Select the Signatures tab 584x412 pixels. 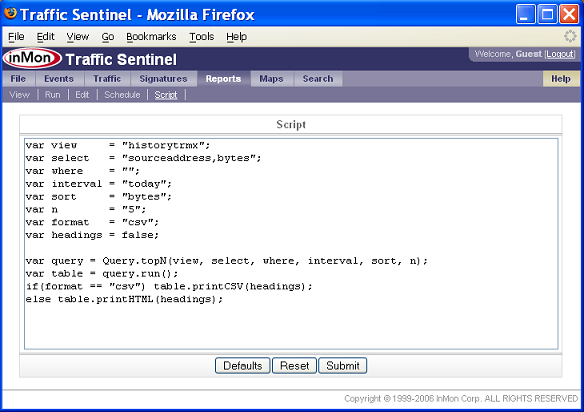click(x=164, y=79)
